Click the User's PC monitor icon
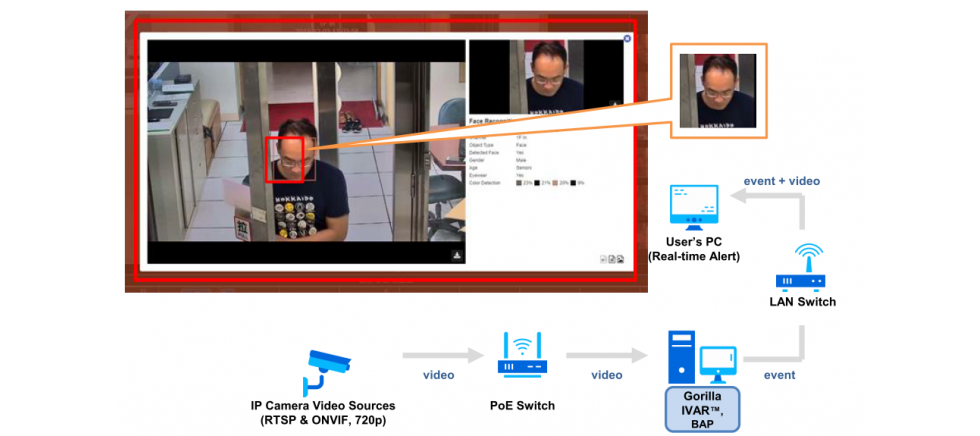This screenshot has width=980, height=436. (694, 207)
